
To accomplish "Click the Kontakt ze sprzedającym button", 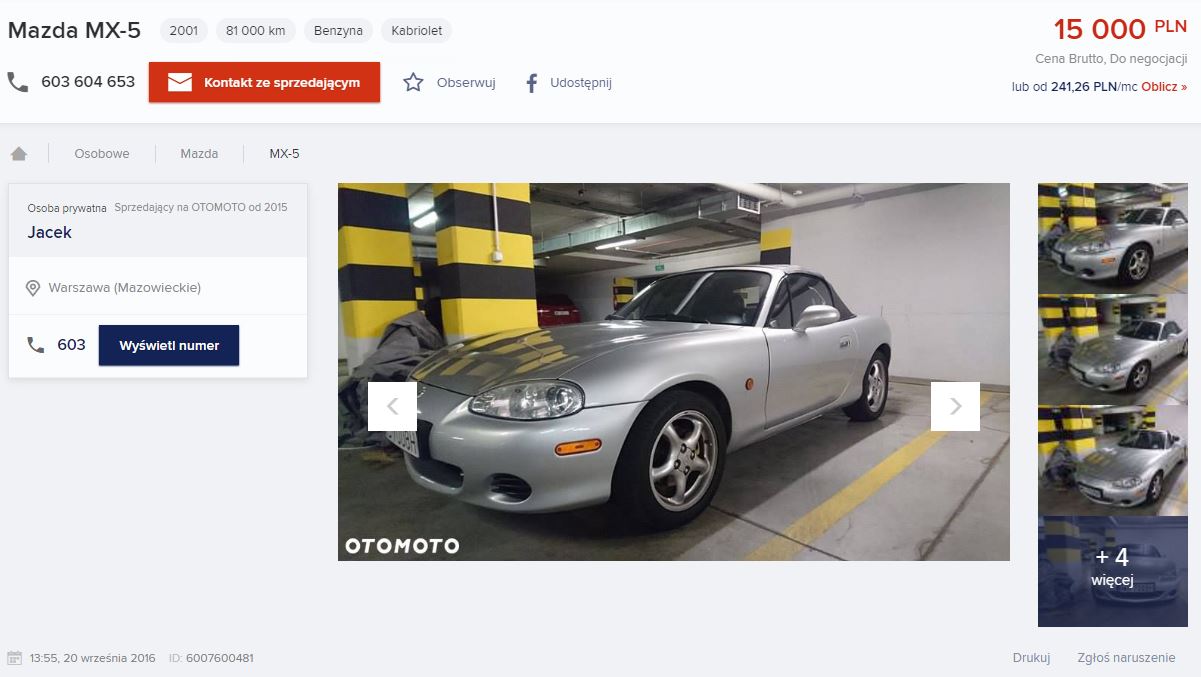I will tap(264, 82).
